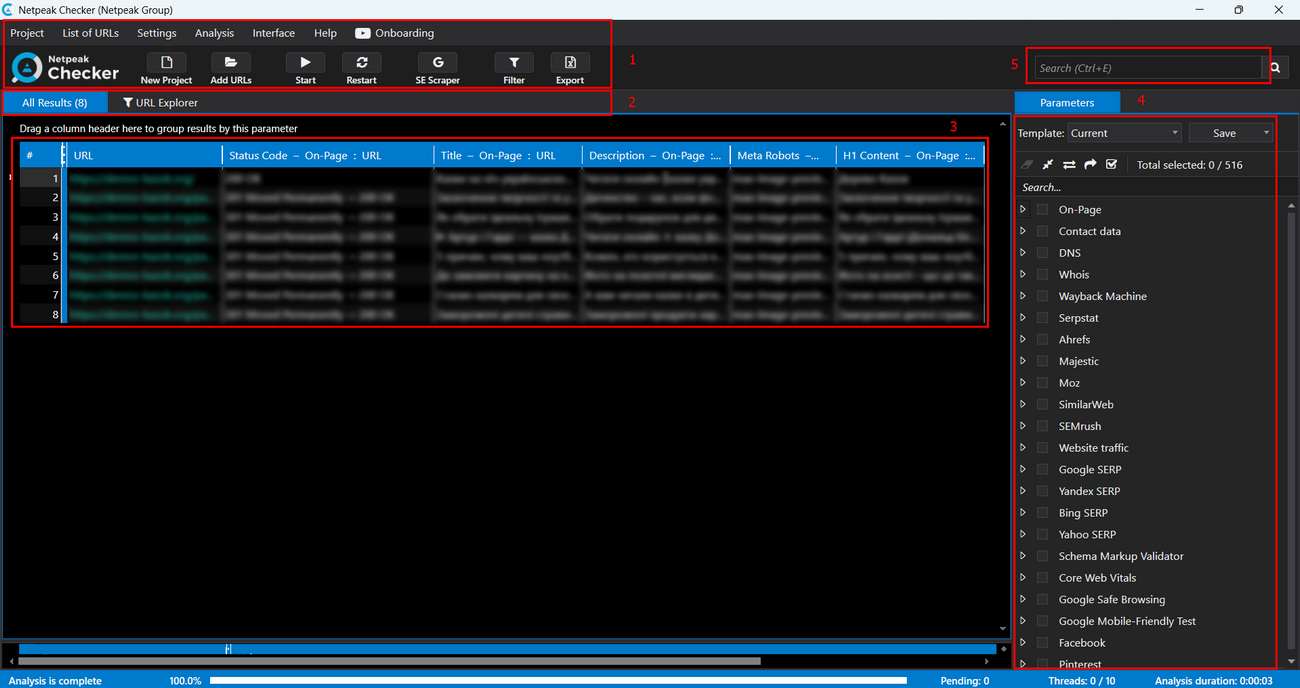Viewport: 1300px width, 688px height.
Task: Sort by the Status Code column header
Action: coord(328,156)
